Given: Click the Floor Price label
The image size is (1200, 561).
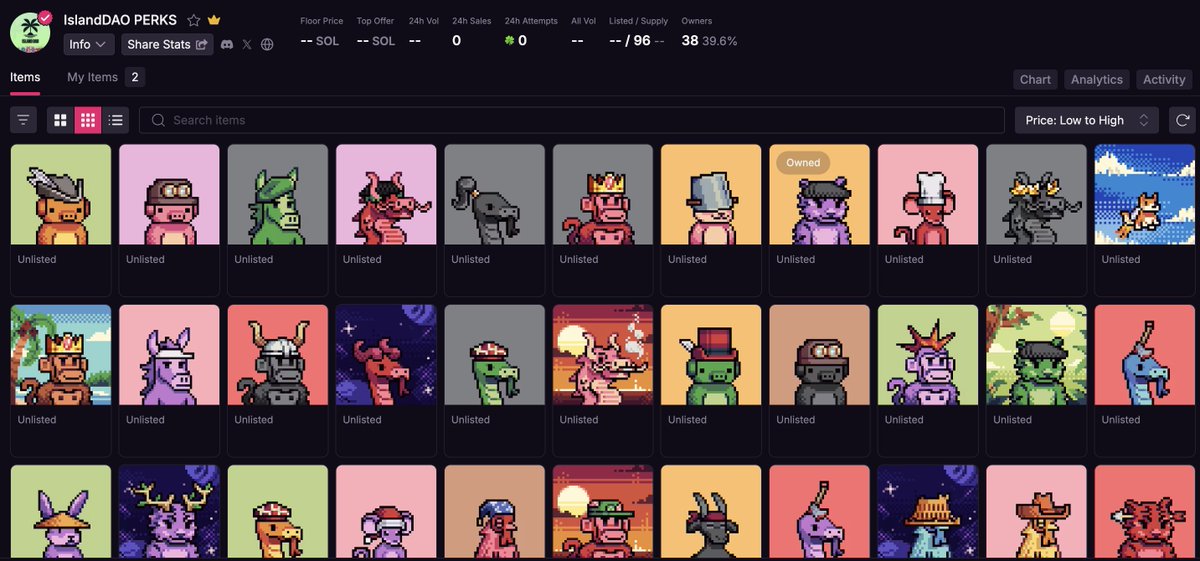Looking at the screenshot, I should (x=322, y=21).
